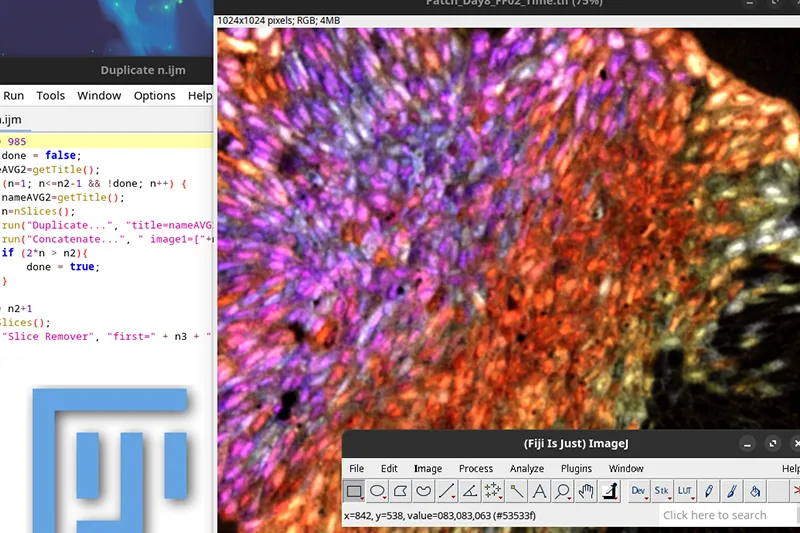Viewport: 800px width, 533px height.
Task: Select the Hand scrolling tool
Action: pyautogui.click(x=586, y=491)
